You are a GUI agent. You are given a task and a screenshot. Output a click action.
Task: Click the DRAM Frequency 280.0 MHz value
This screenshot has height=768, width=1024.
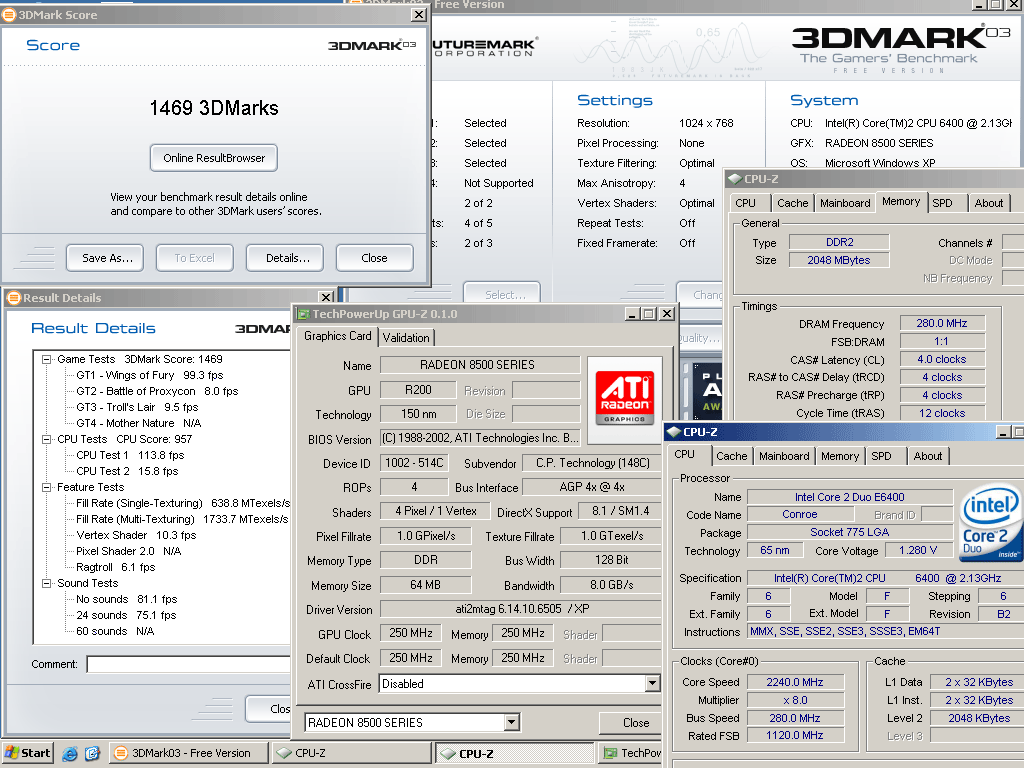[x=942, y=323]
